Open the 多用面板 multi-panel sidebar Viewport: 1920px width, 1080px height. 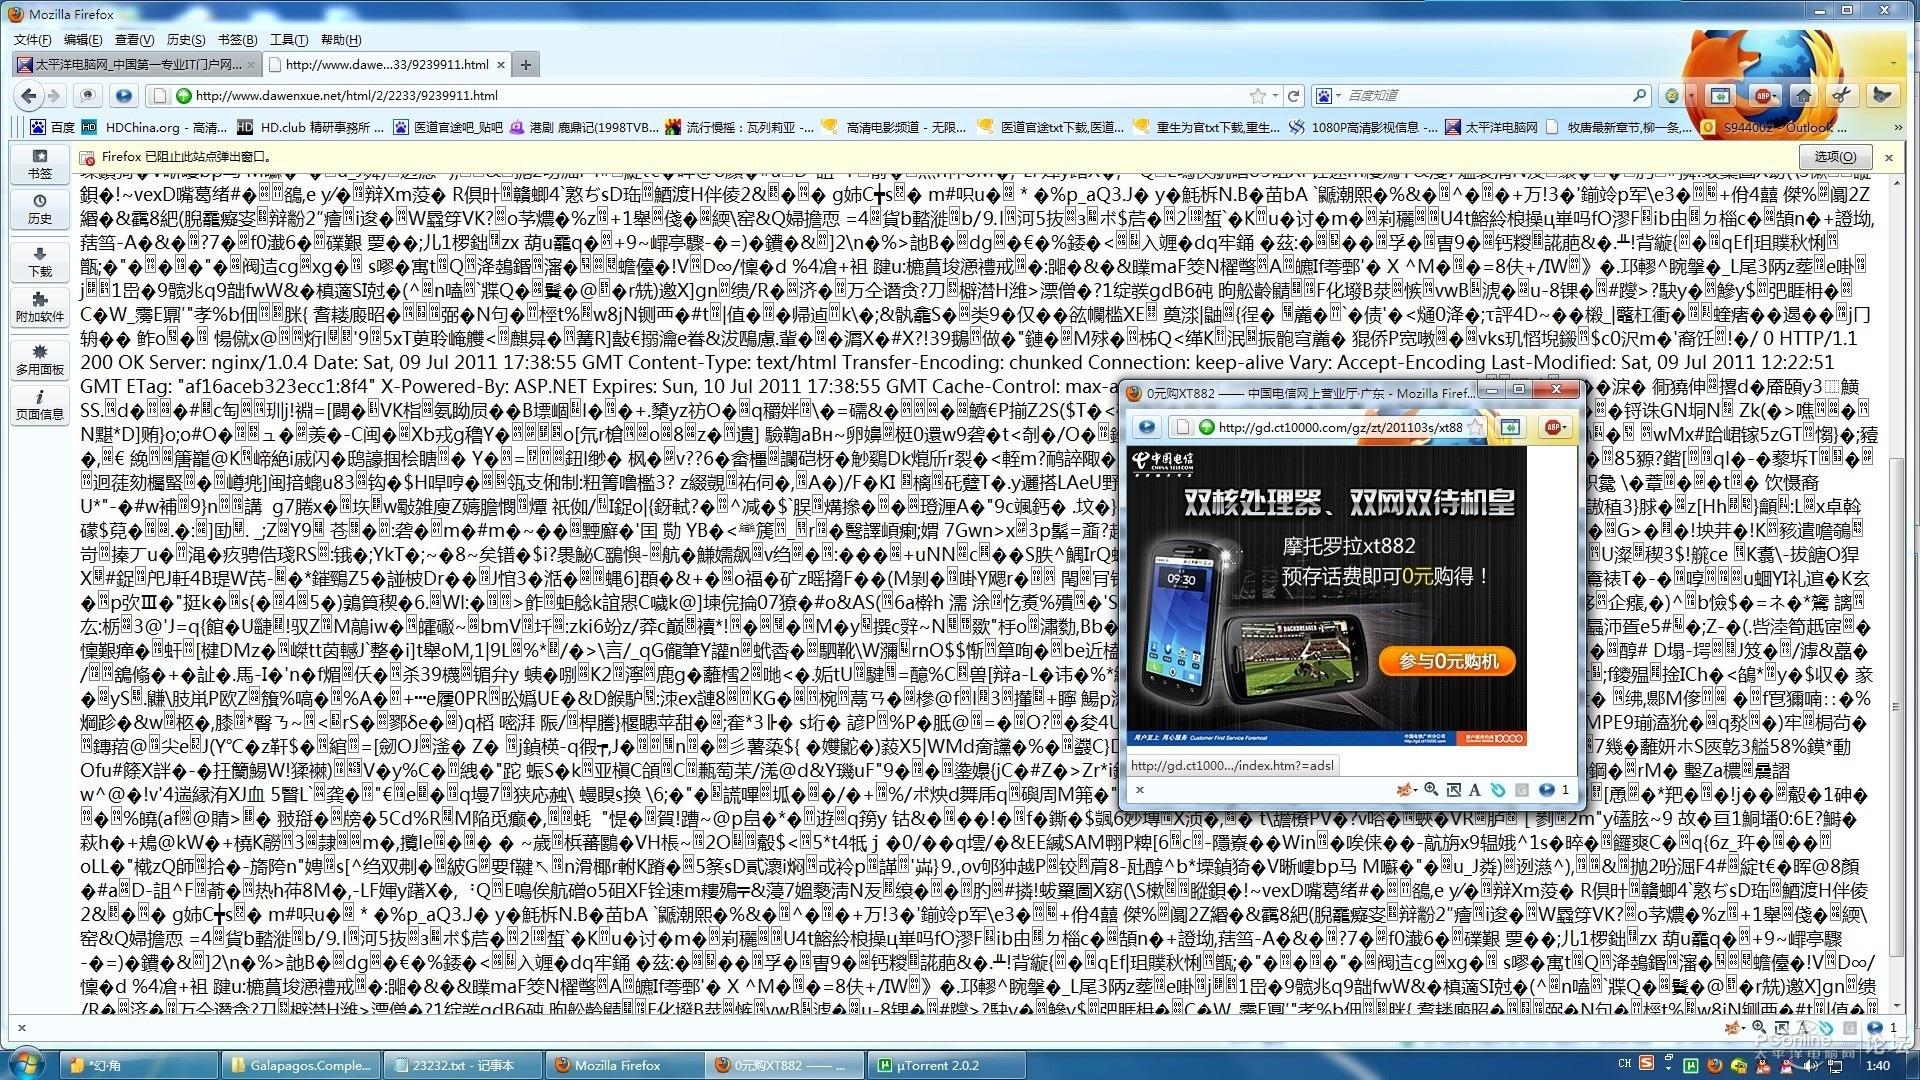[x=40, y=360]
